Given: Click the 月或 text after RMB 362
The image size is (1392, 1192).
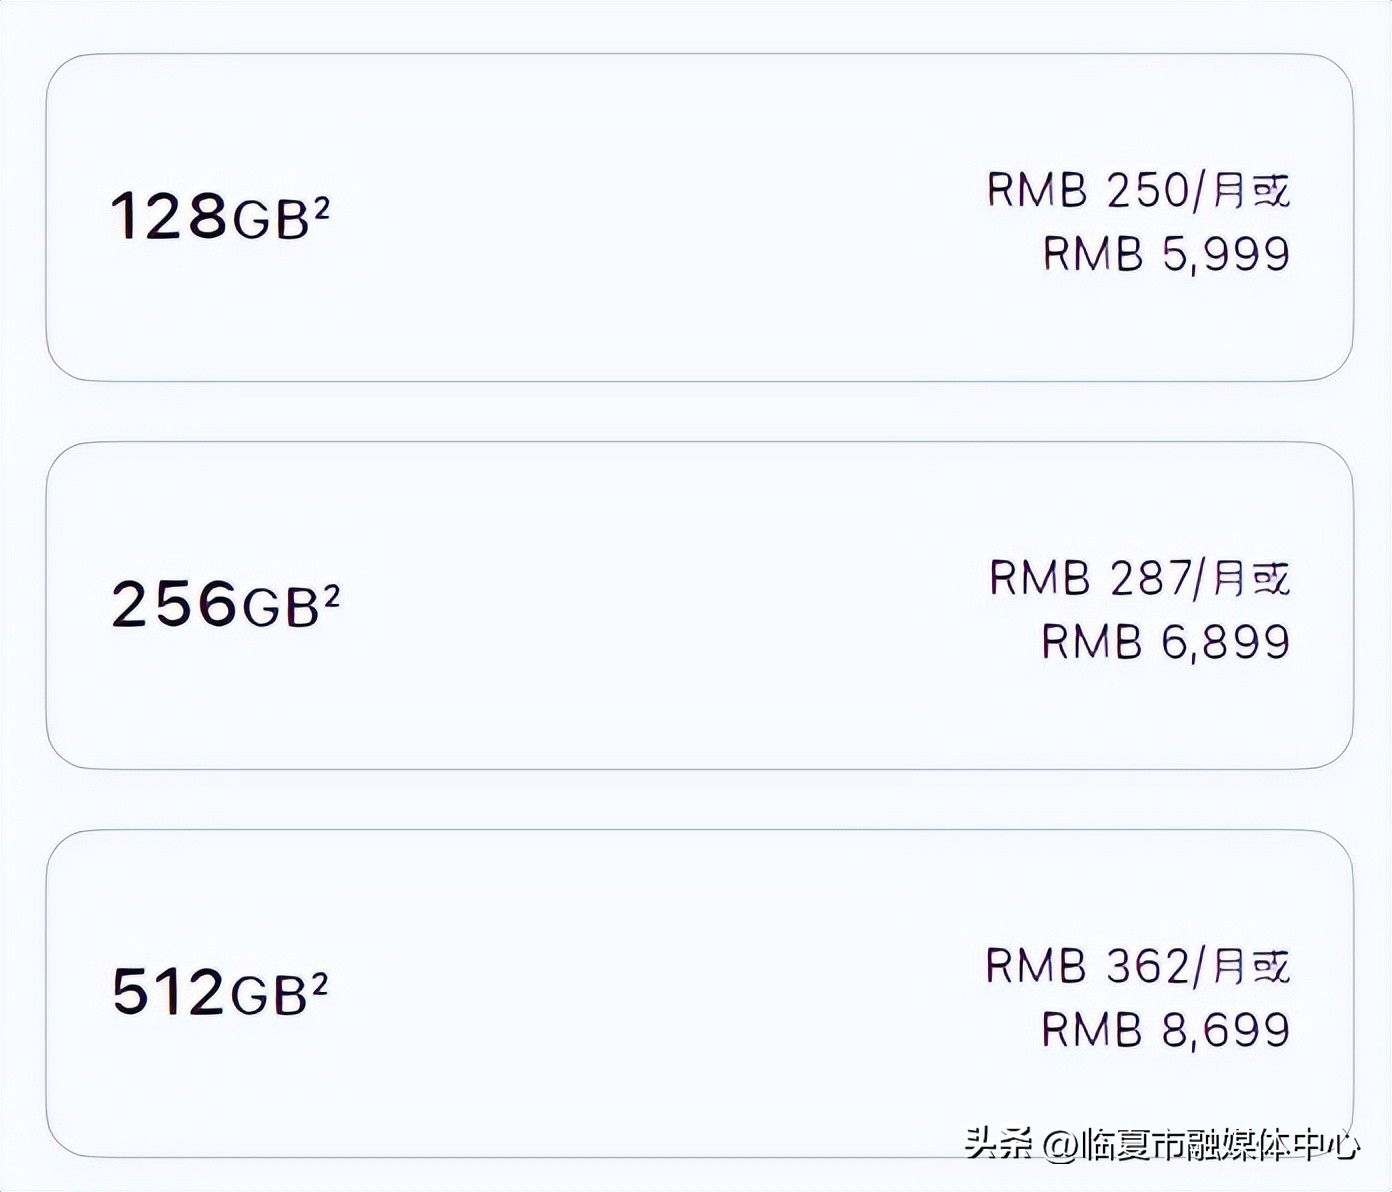Looking at the screenshot, I should coord(1251,966).
